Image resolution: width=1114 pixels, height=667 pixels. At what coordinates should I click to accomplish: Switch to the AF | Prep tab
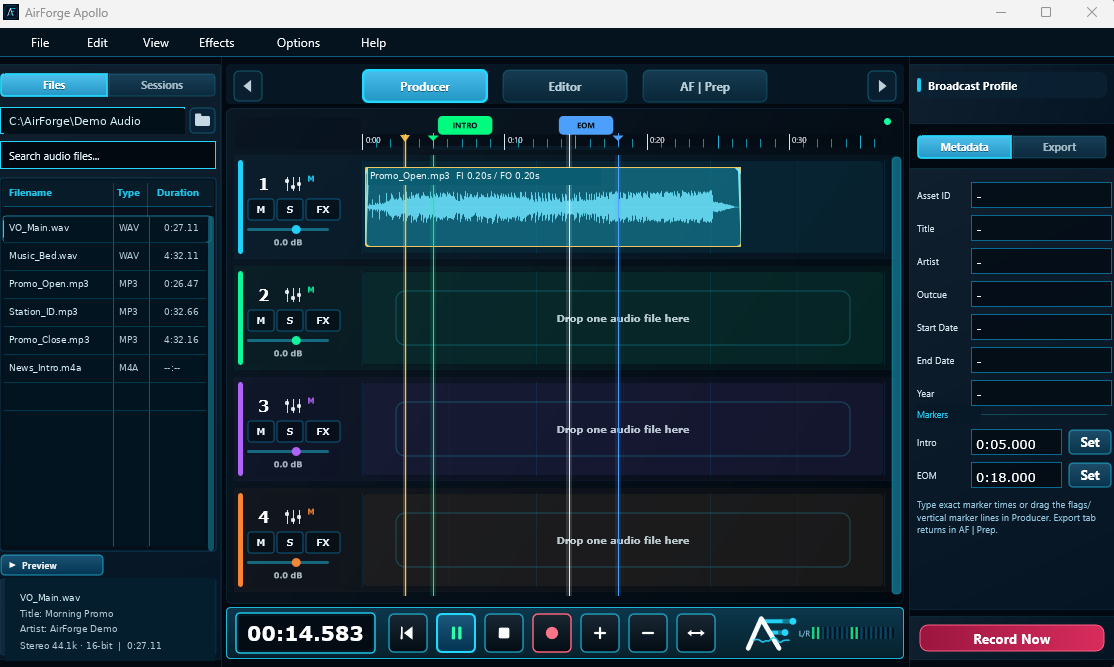coord(705,86)
